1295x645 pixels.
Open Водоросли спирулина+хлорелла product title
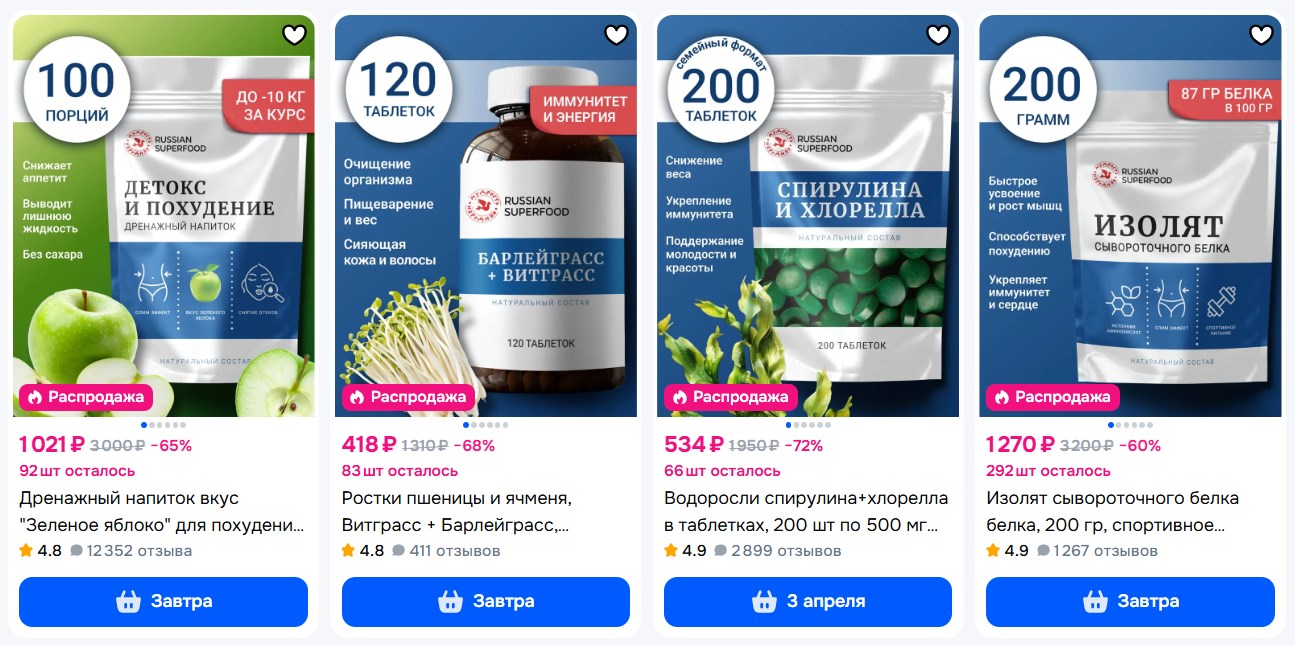click(x=806, y=511)
